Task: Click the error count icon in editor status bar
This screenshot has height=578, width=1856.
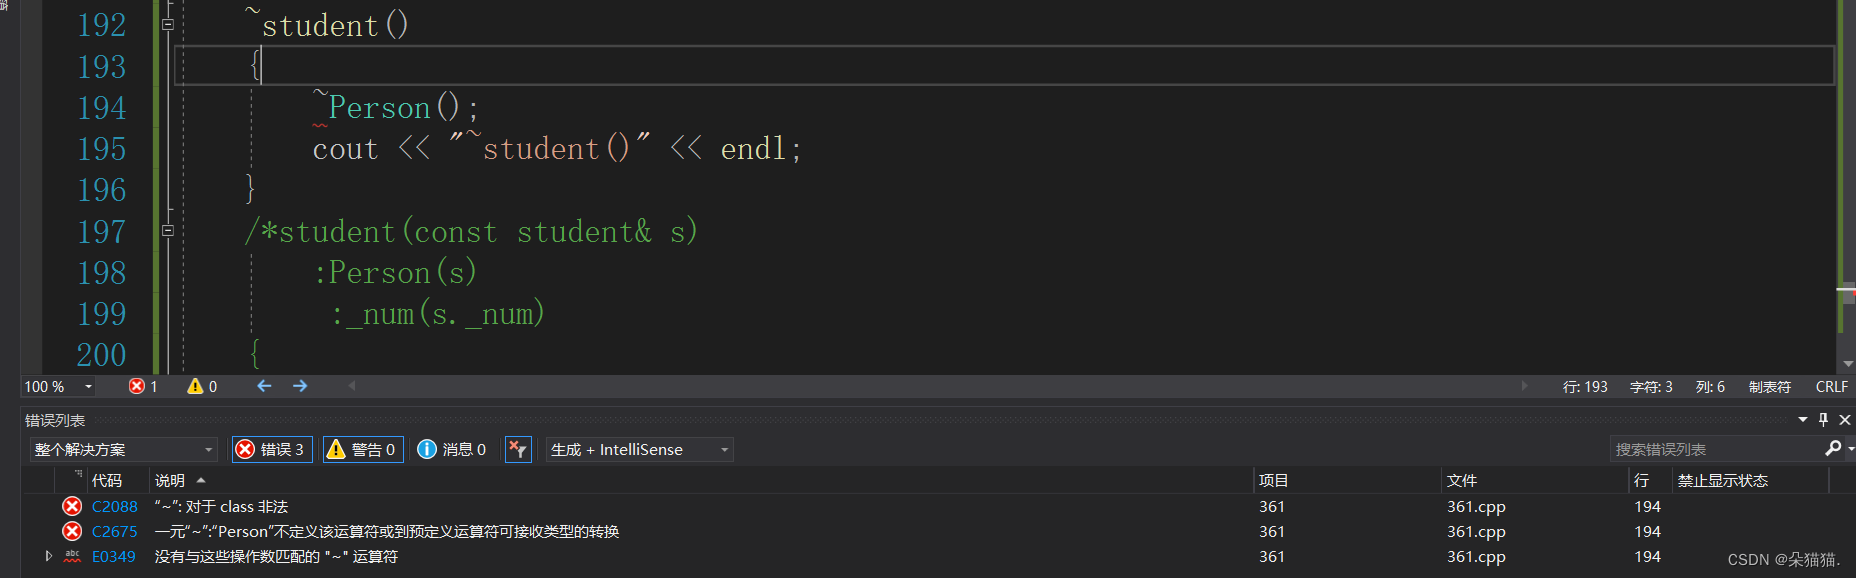Action: tap(137, 386)
